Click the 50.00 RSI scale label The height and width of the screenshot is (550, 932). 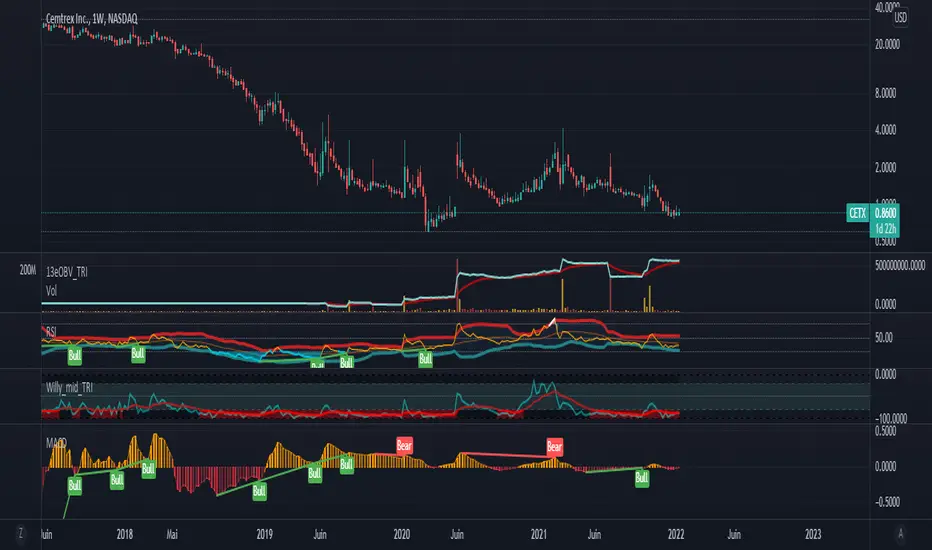pyautogui.click(x=884, y=338)
